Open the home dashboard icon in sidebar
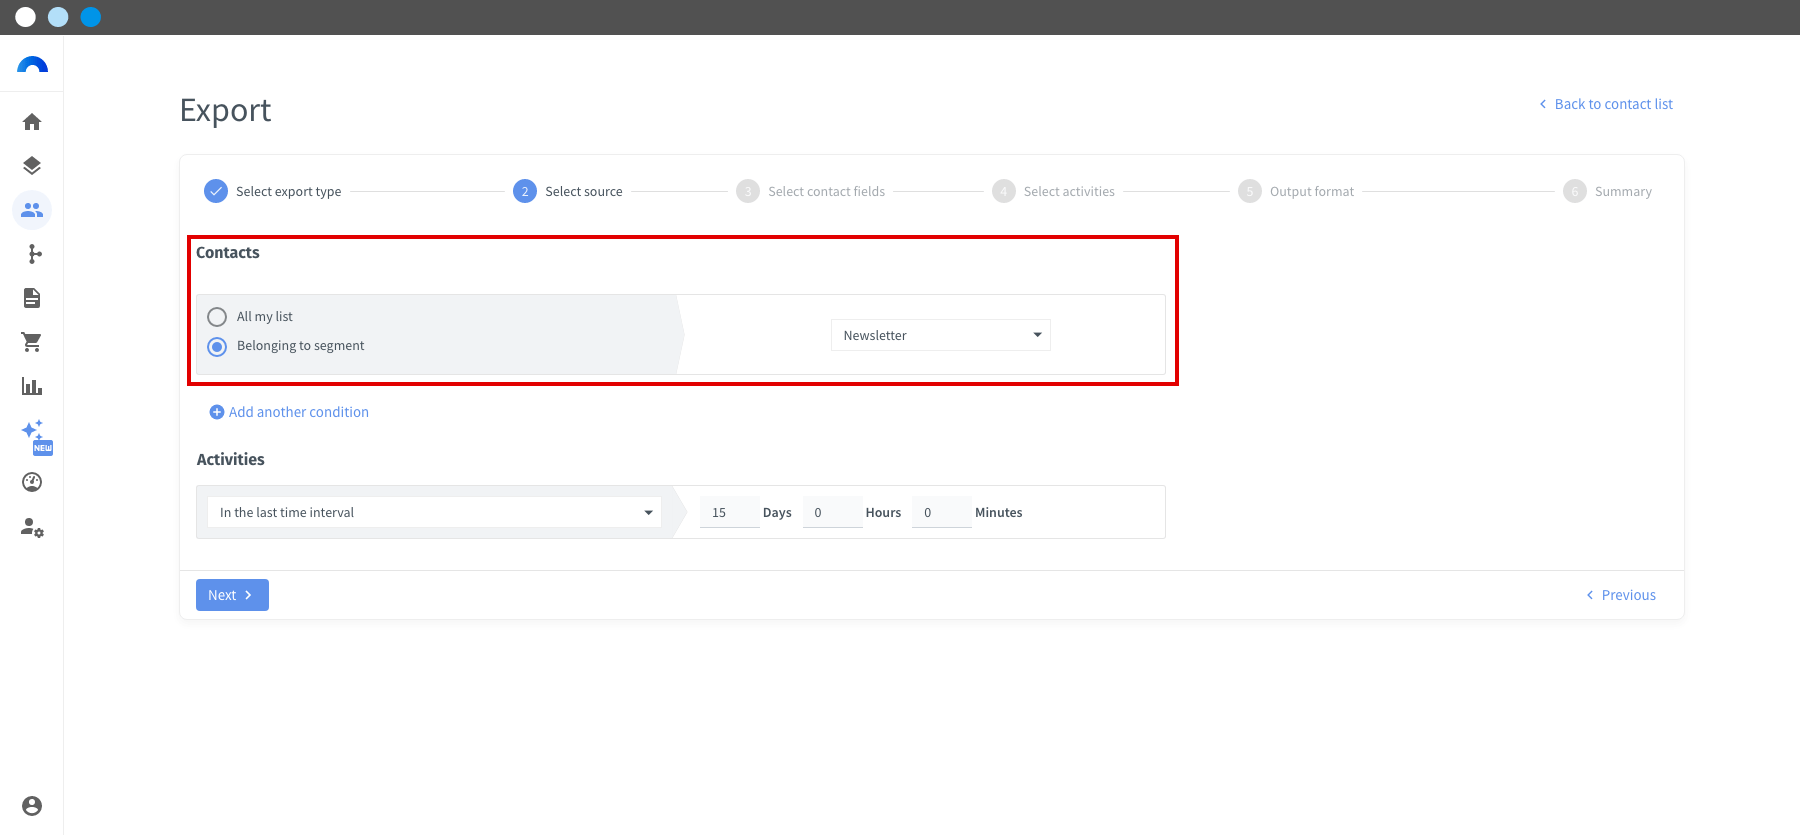The height and width of the screenshot is (835, 1800). coord(32,122)
